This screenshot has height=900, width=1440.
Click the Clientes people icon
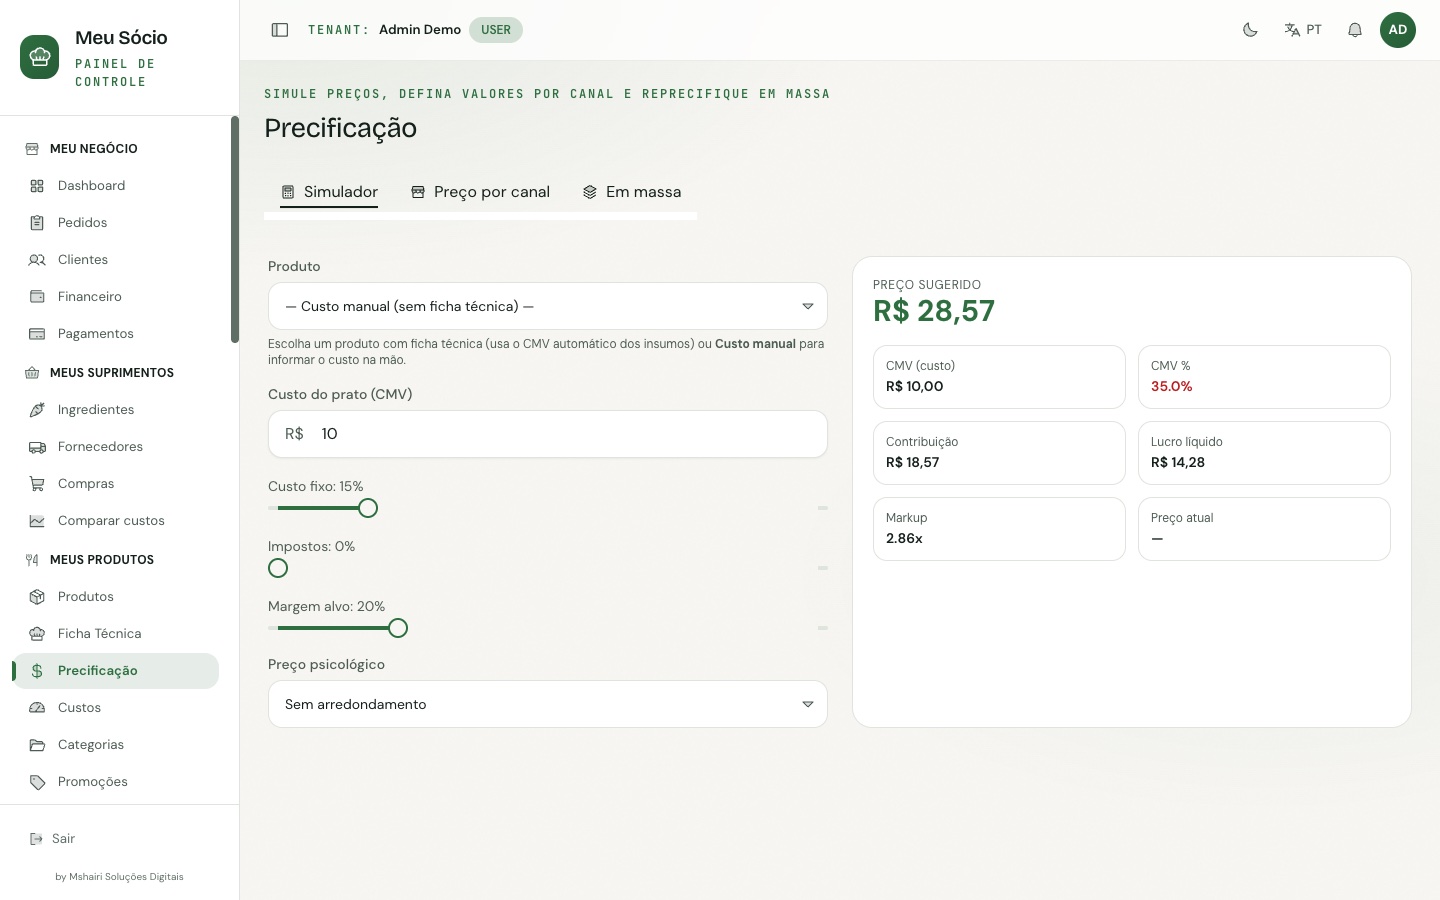pyautogui.click(x=37, y=260)
